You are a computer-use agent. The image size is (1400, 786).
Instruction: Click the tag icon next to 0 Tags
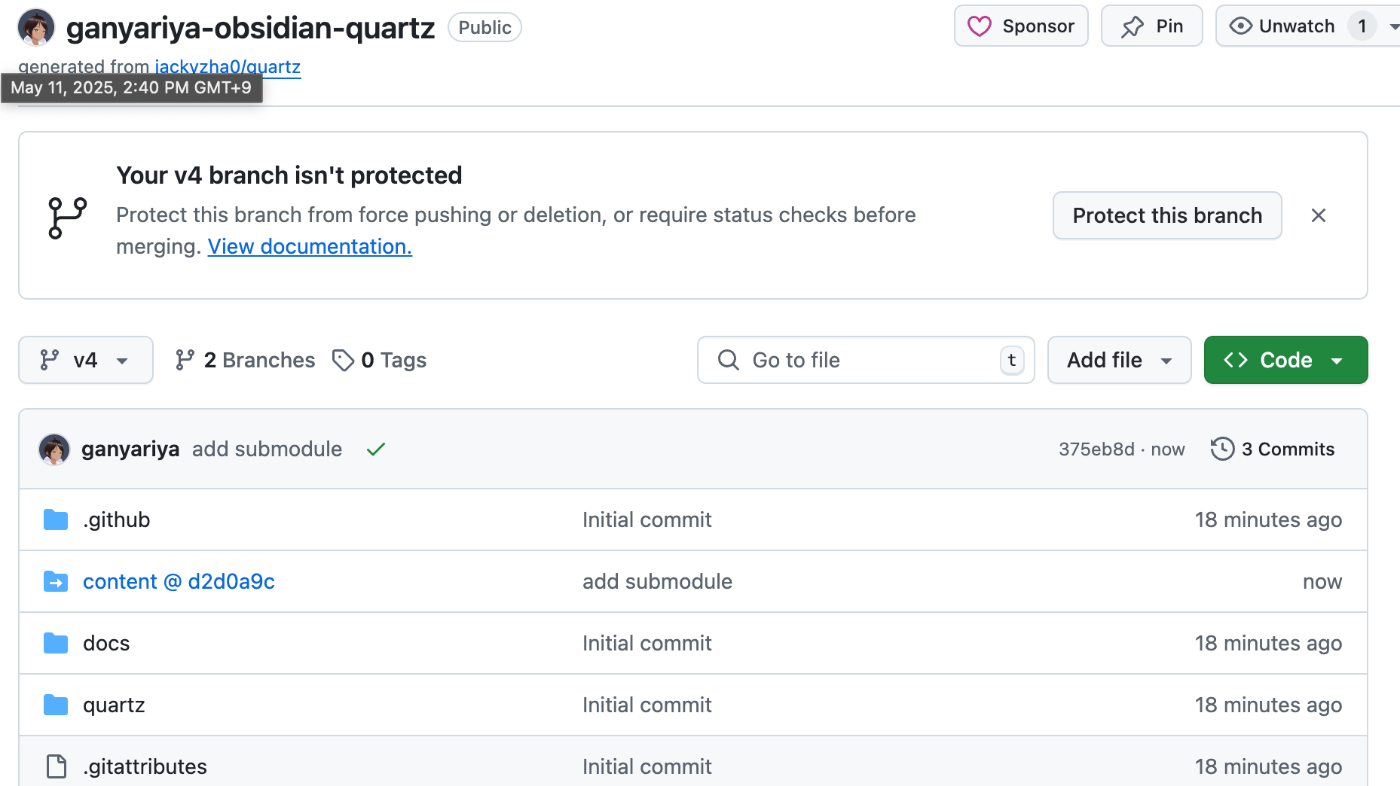[343, 360]
